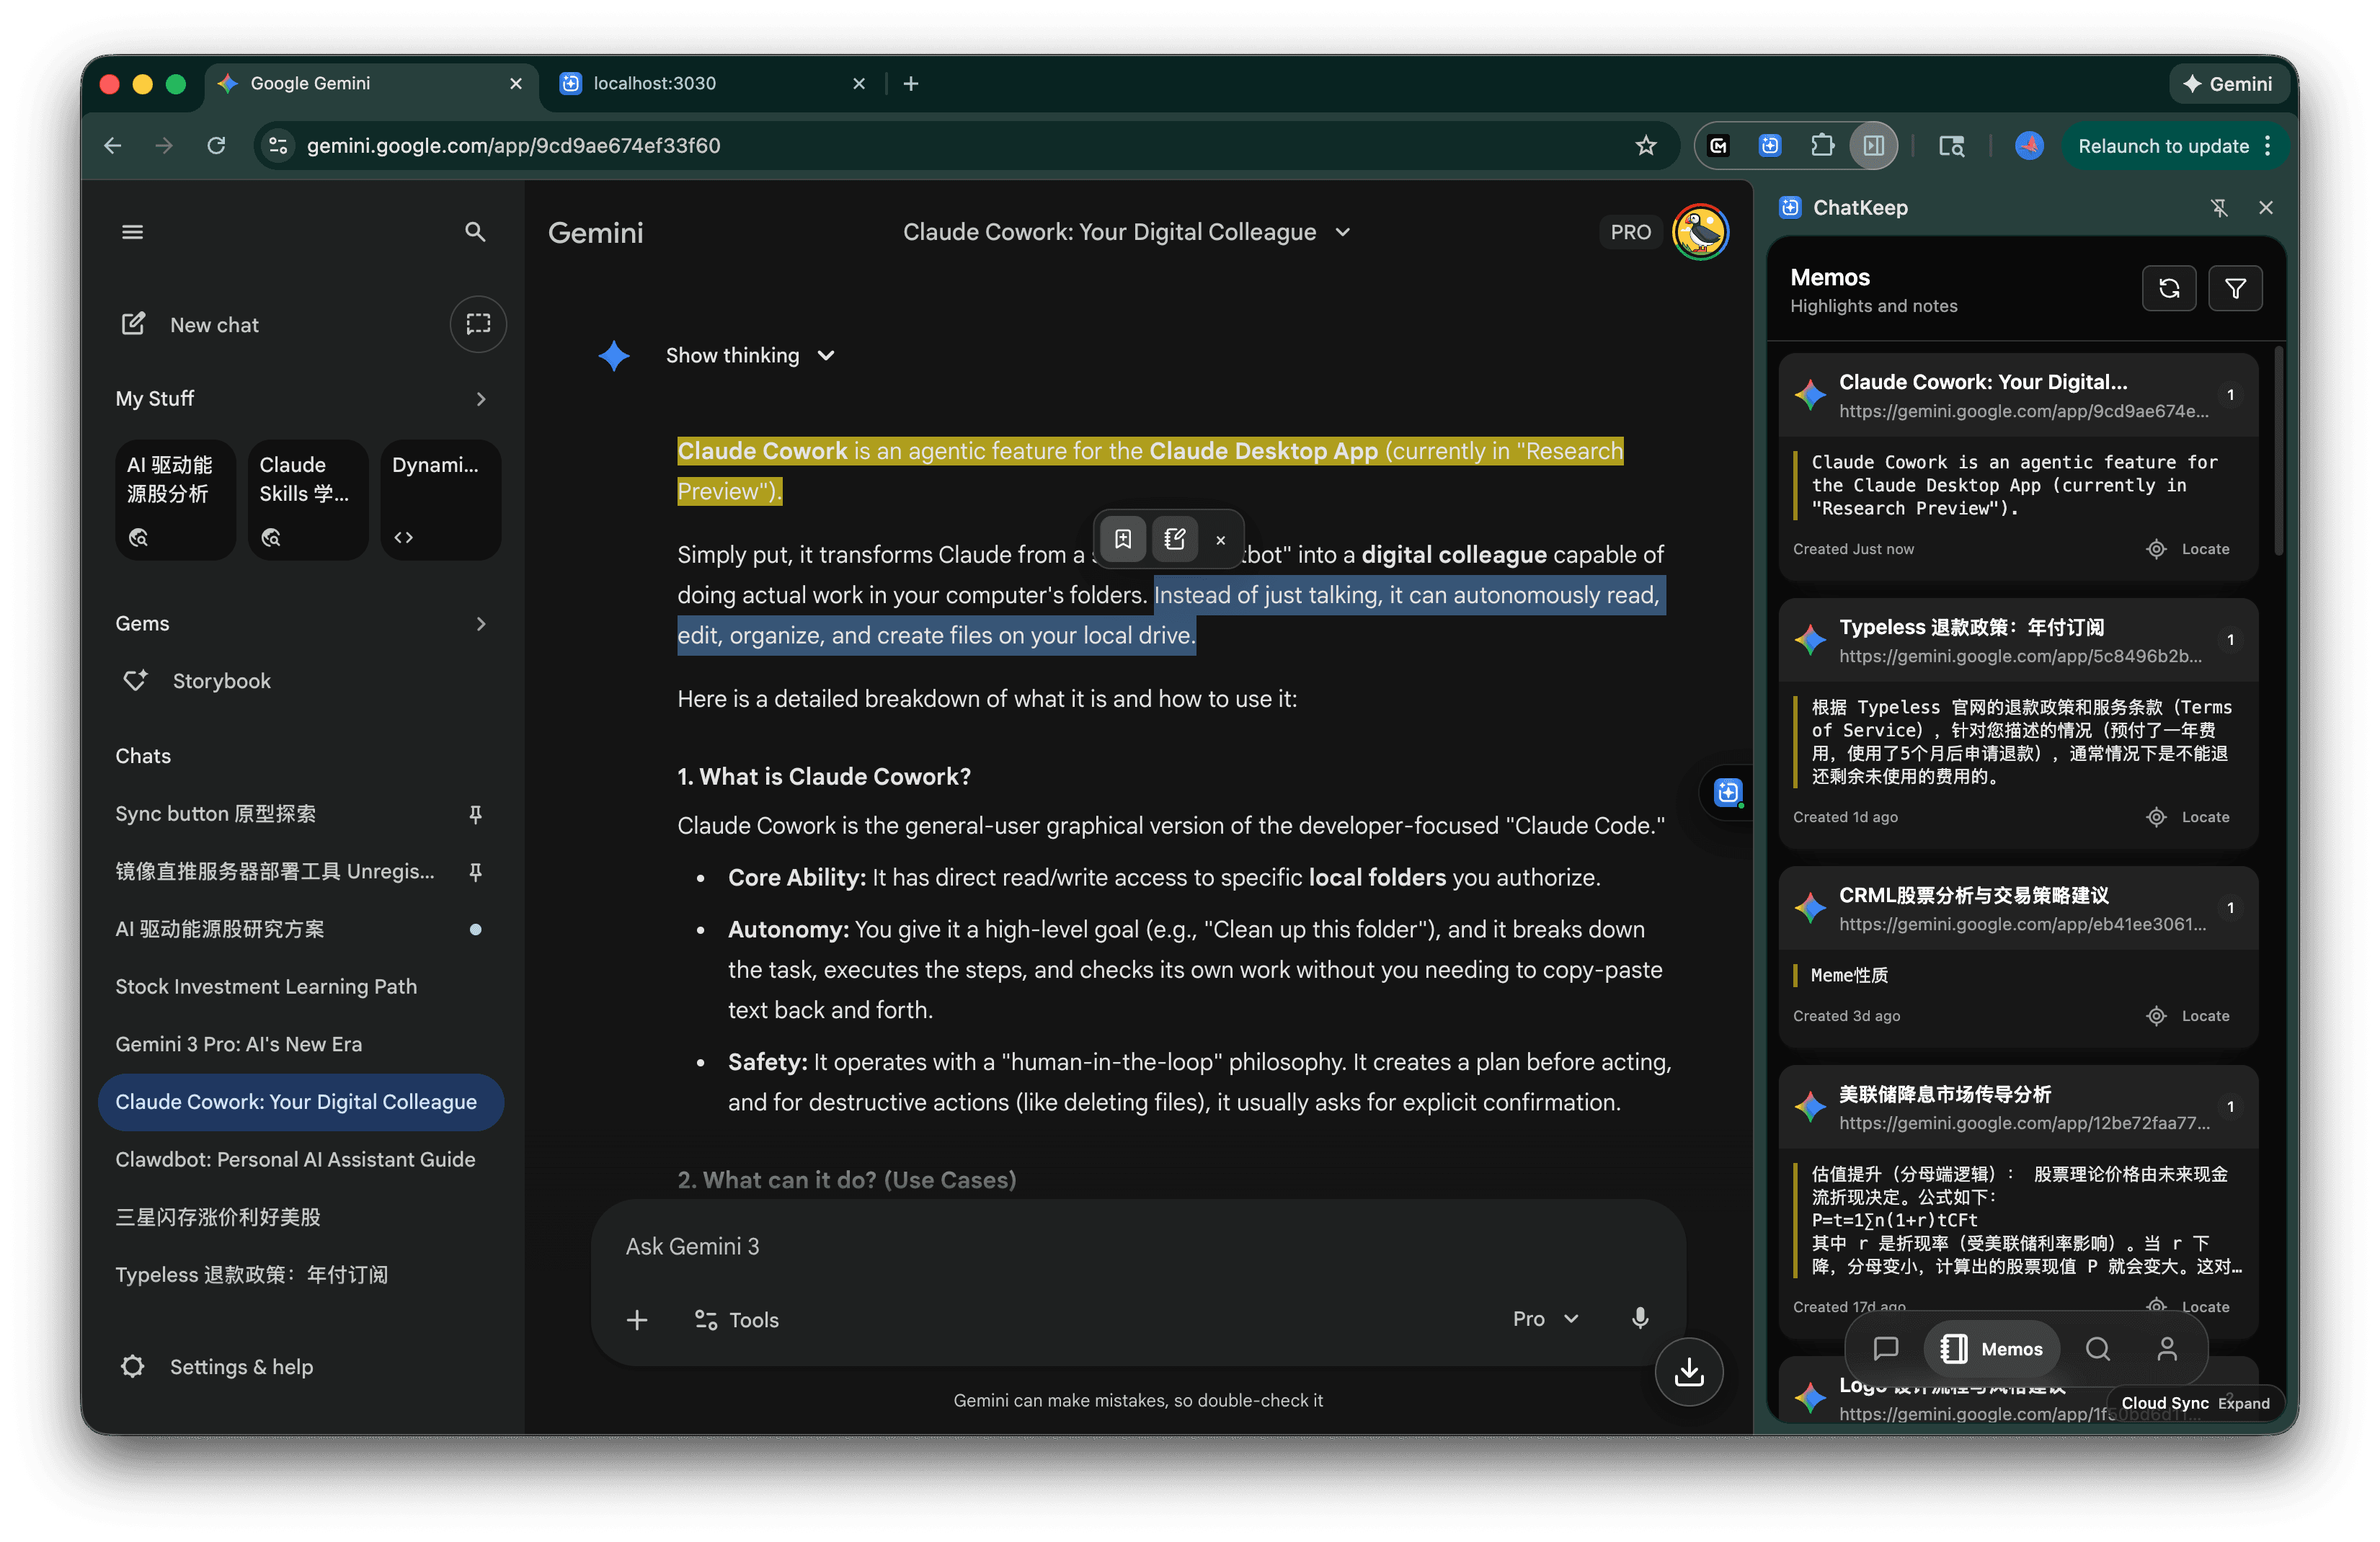2380x1542 pixels.
Task: Click the profile icon in ChatKeep bottom bar
Action: [x=2168, y=1349]
